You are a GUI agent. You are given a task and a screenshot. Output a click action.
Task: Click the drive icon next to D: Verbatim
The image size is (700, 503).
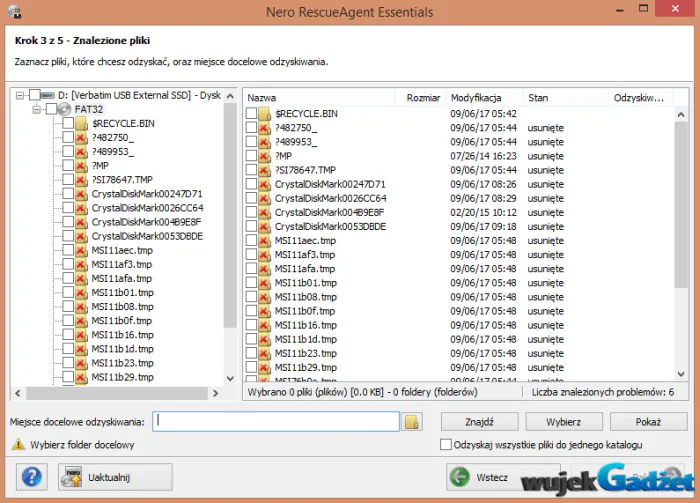[48, 95]
